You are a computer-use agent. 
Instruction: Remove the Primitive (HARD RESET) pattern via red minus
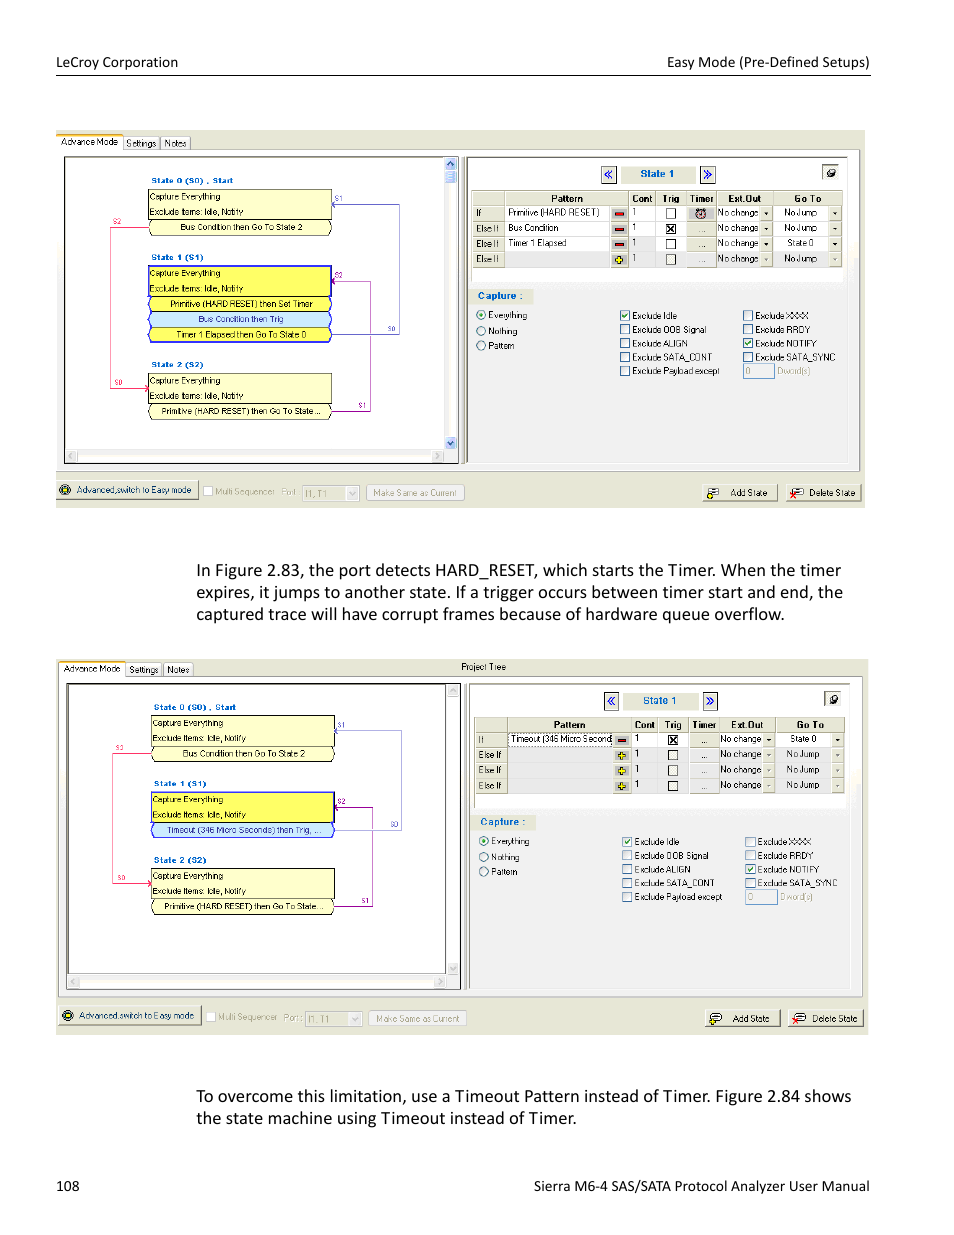point(619,213)
